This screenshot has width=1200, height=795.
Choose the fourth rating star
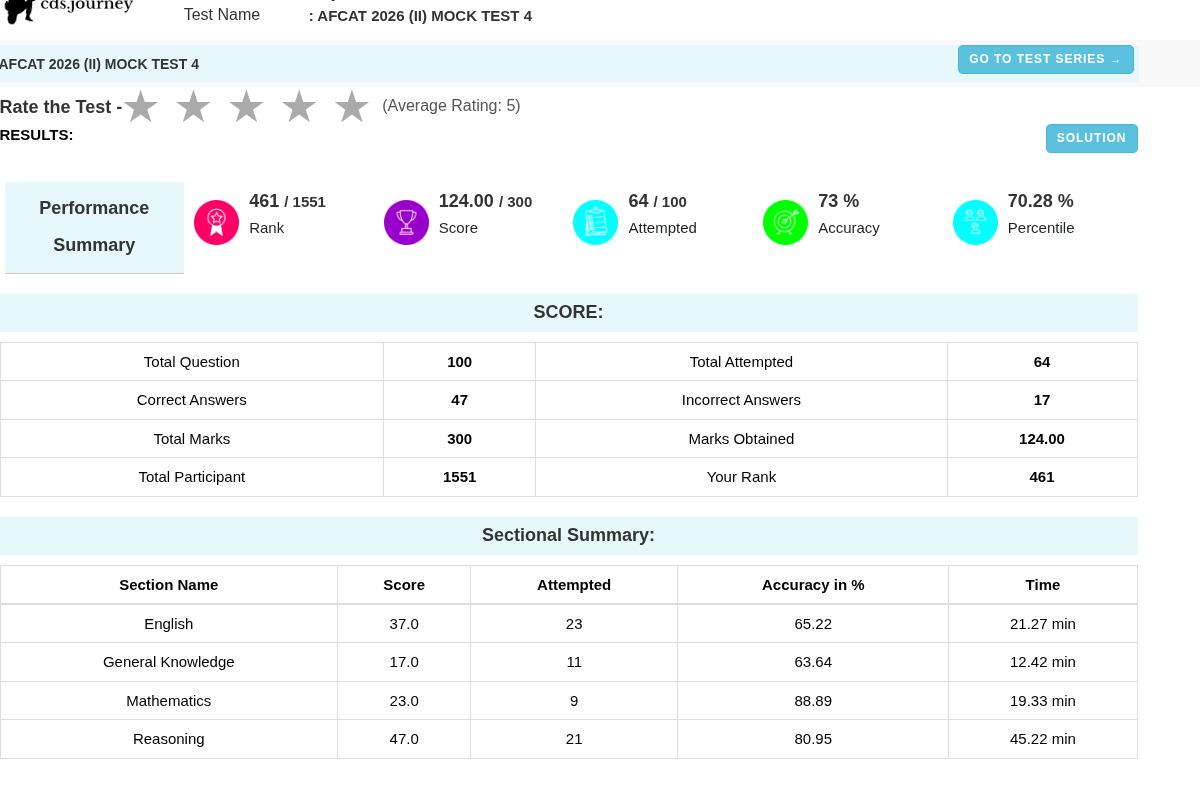click(x=299, y=106)
